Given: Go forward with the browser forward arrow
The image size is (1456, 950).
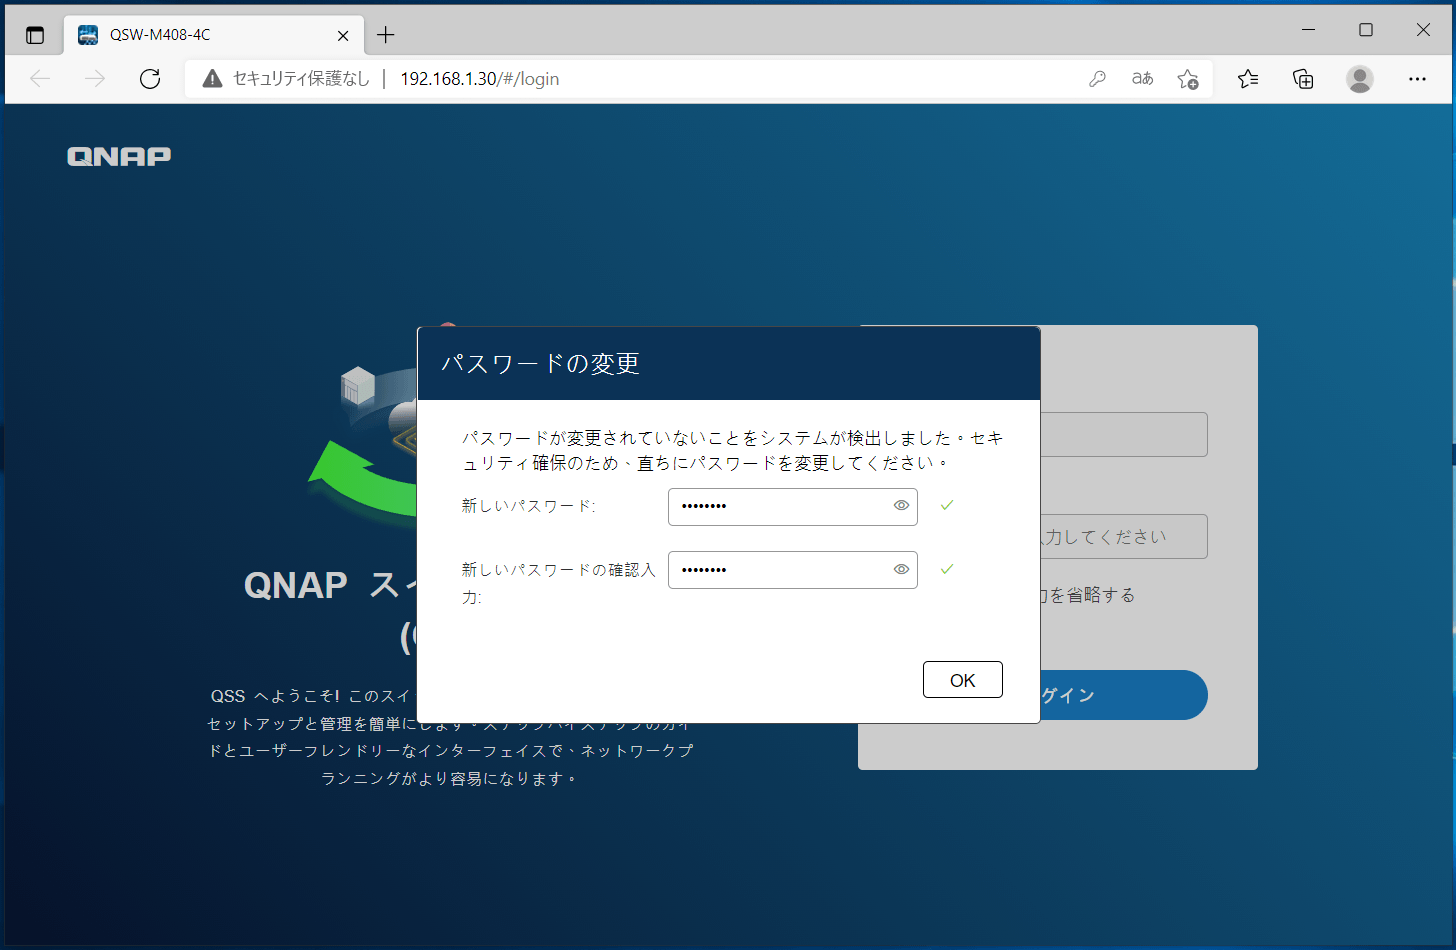Looking at the screenshot, I should click(95, 79).
